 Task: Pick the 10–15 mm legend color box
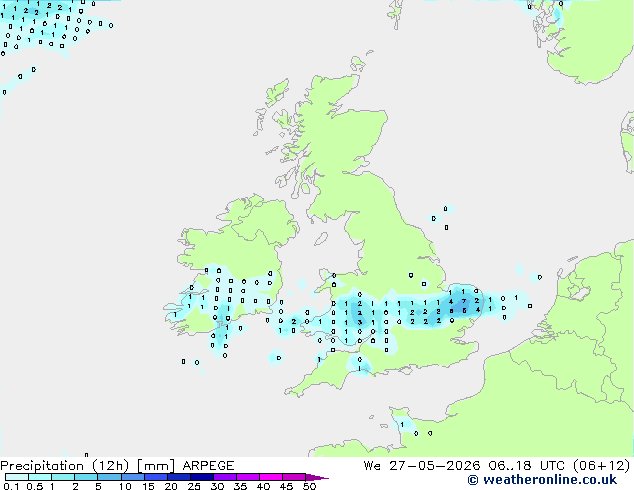[133, 477]
